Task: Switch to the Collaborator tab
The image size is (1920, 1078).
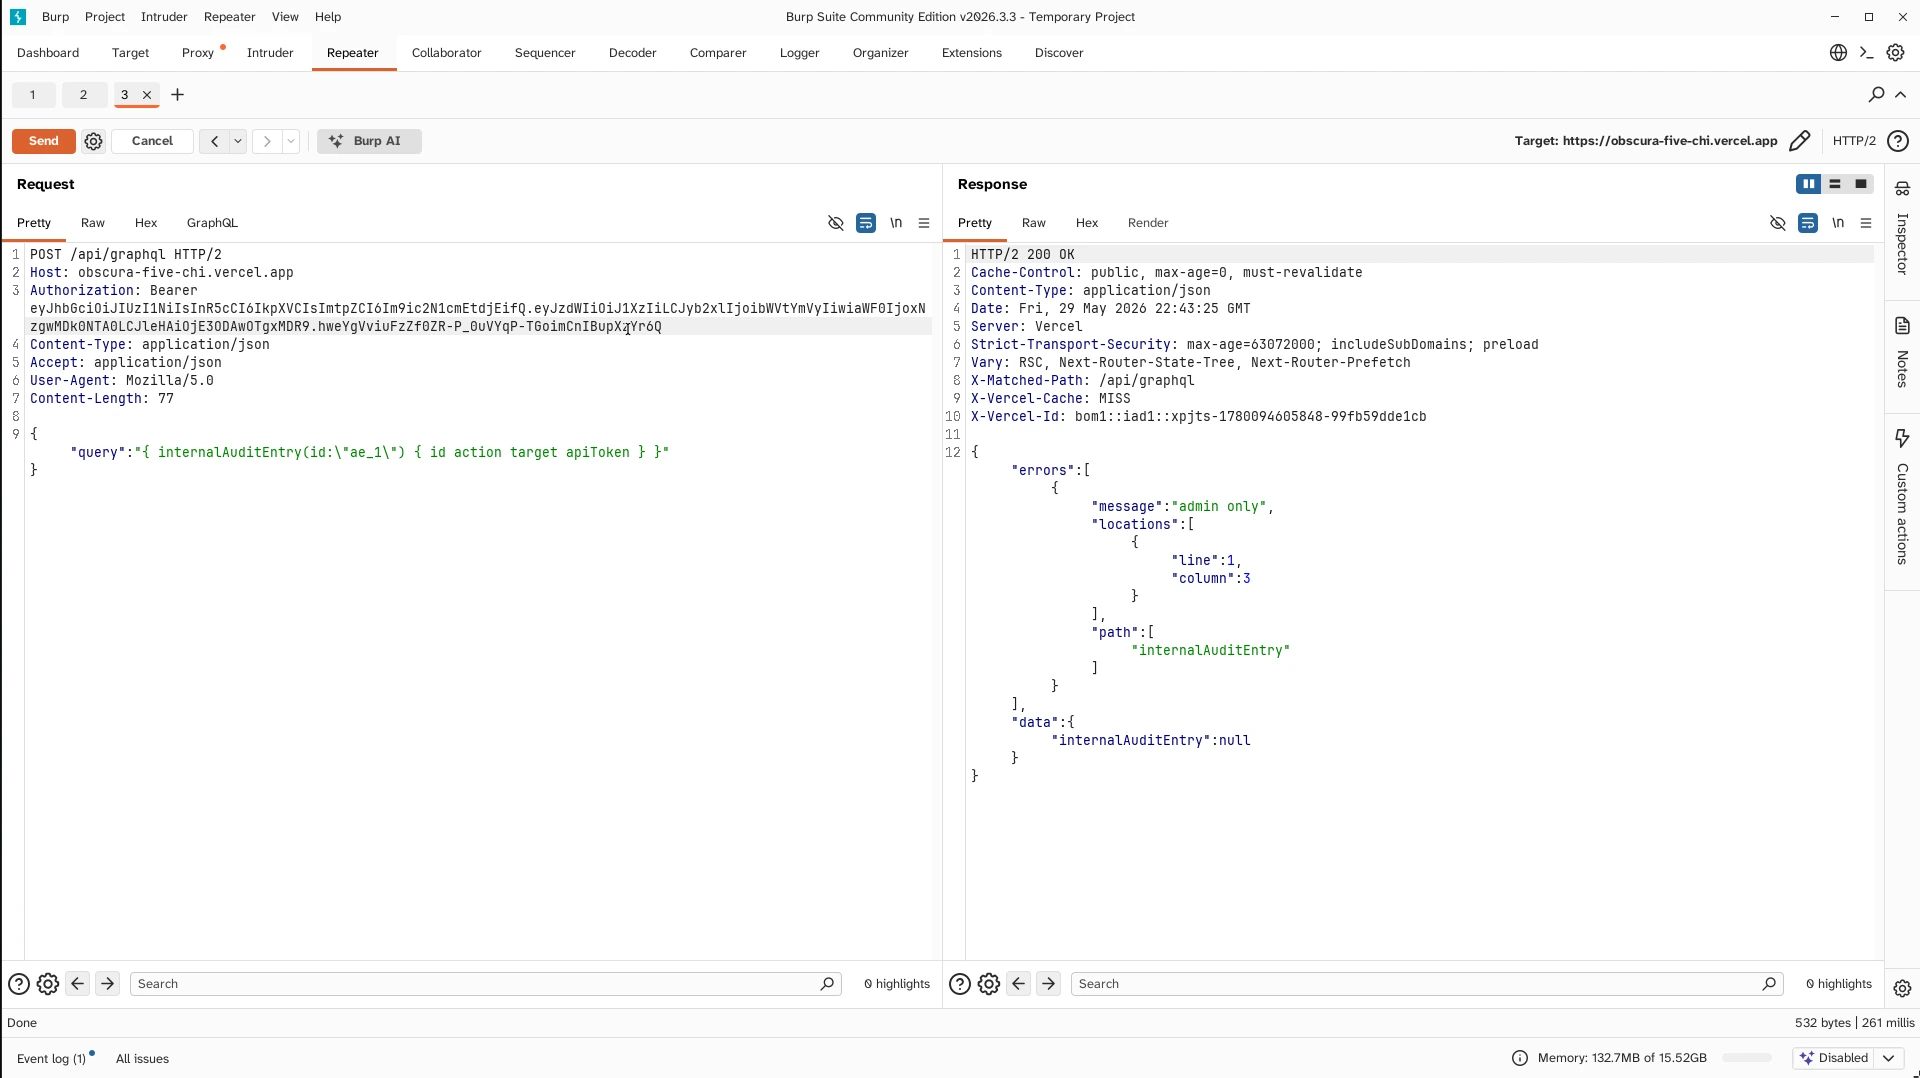Action: pyautogui.click(x=446, y=53)
